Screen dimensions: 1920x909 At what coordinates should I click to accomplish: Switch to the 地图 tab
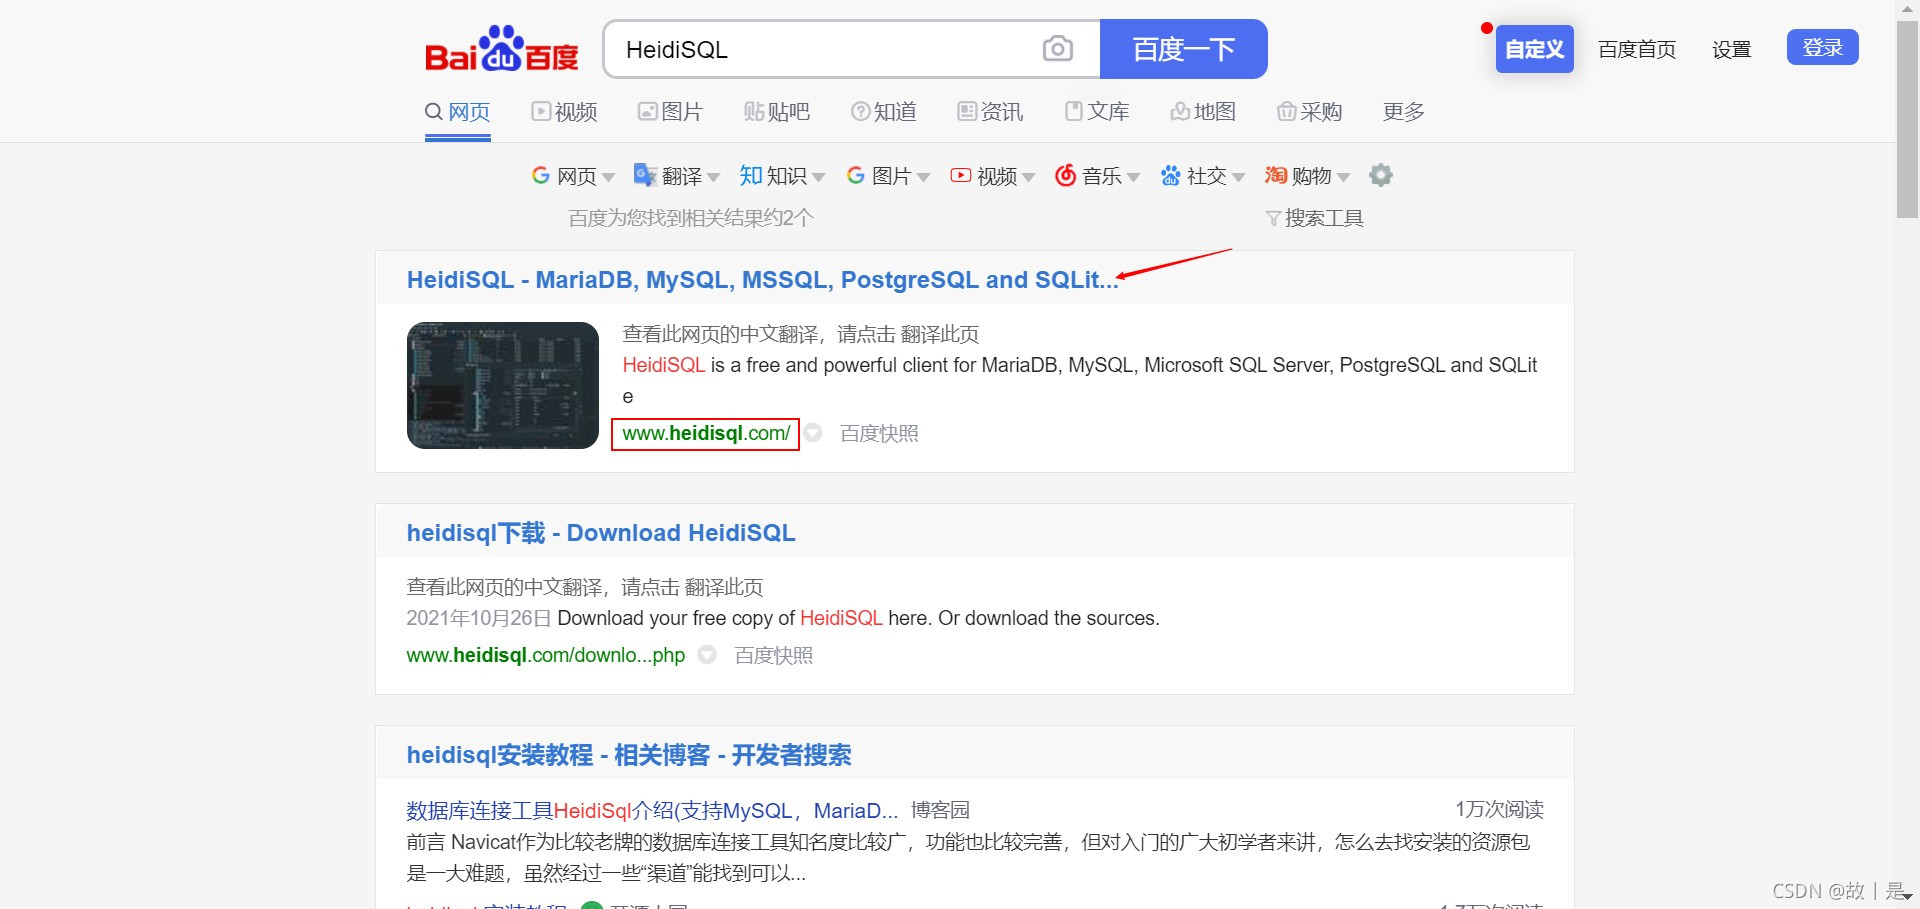[x=1203, y=112]
